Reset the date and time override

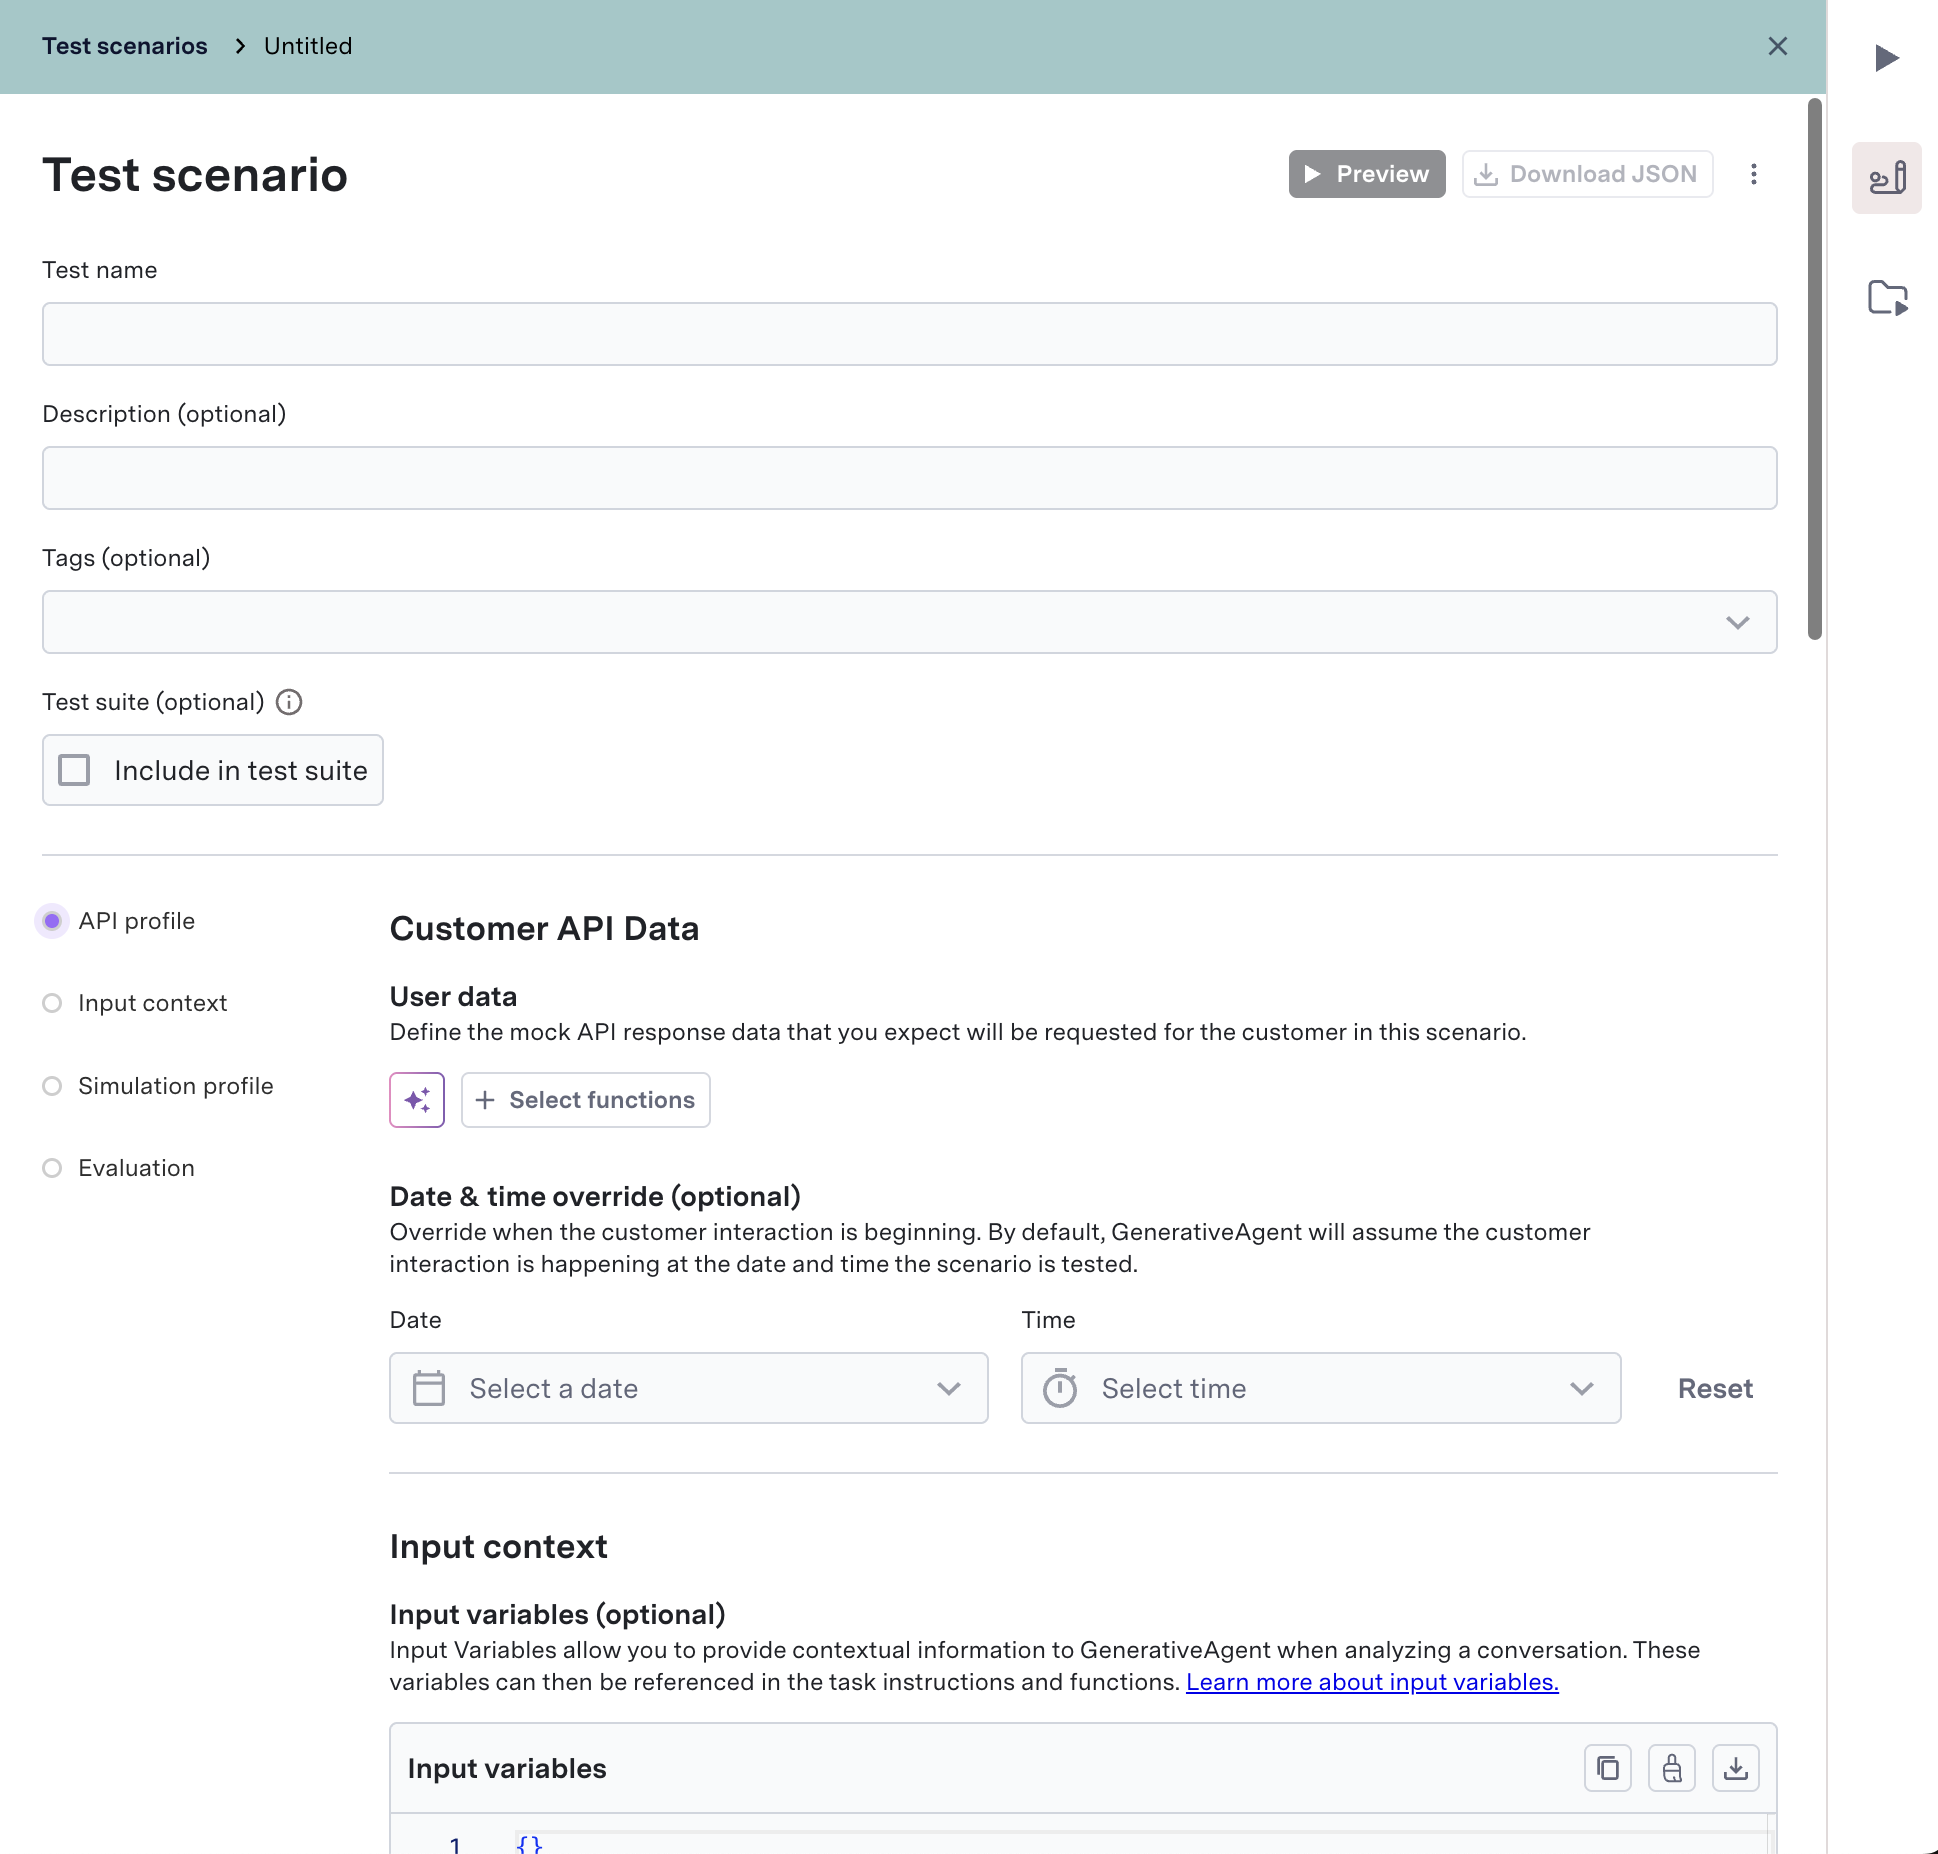(x=1715, y=1388)
